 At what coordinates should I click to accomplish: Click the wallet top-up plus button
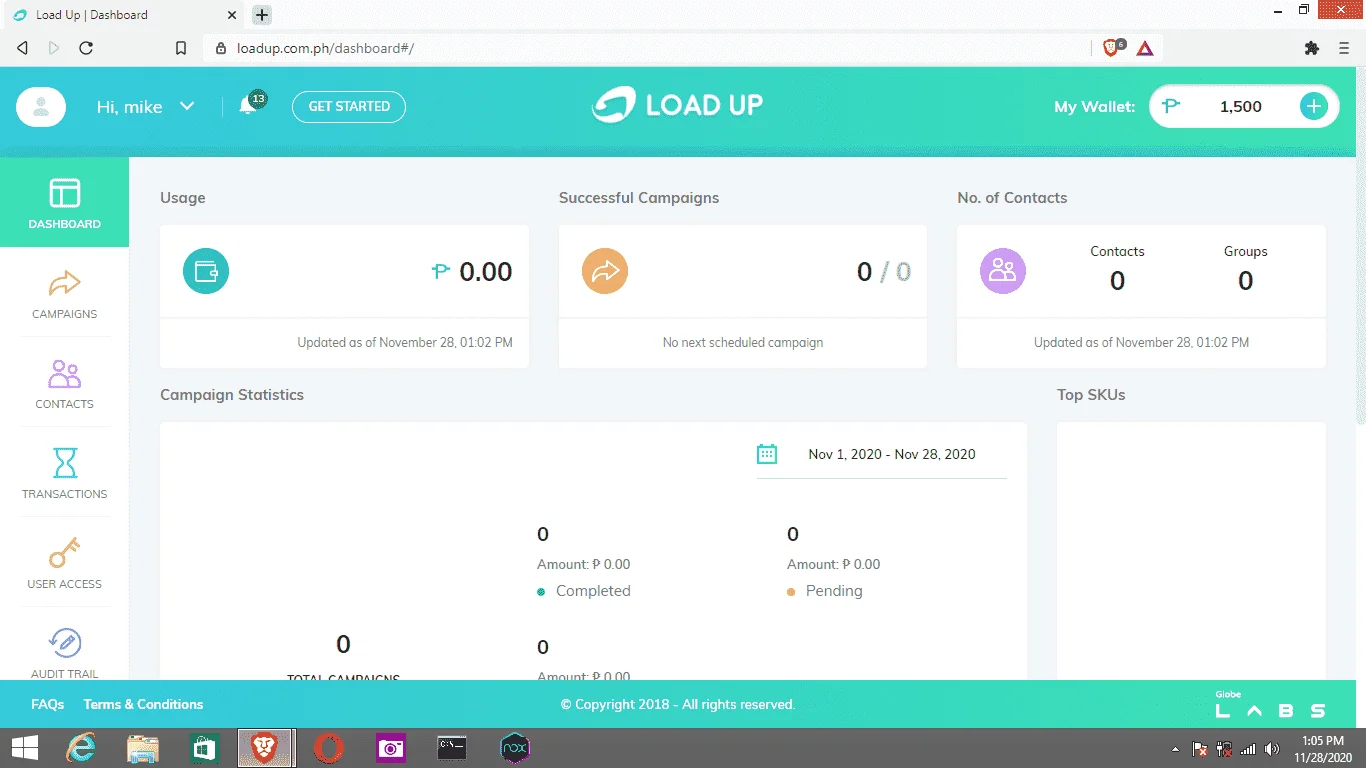click(1314, 106)
